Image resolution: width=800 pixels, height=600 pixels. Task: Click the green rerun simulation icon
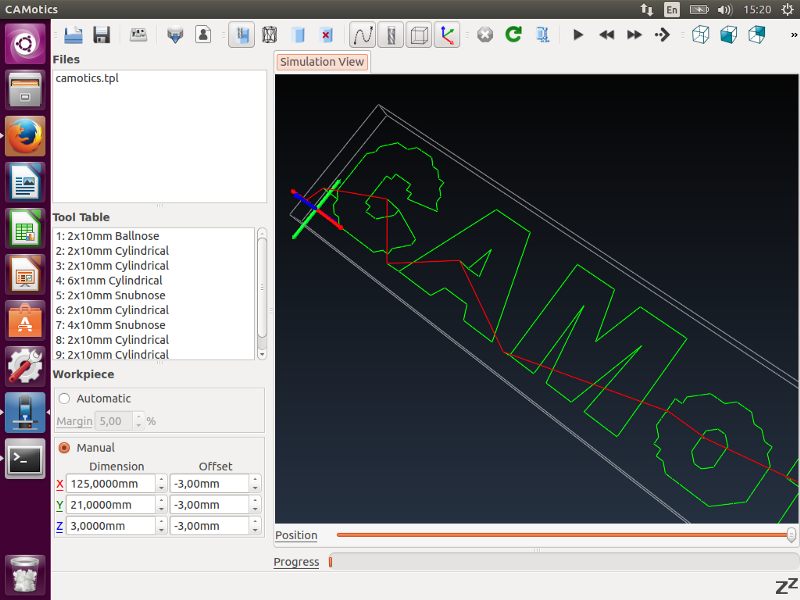[x=513, y=35]
